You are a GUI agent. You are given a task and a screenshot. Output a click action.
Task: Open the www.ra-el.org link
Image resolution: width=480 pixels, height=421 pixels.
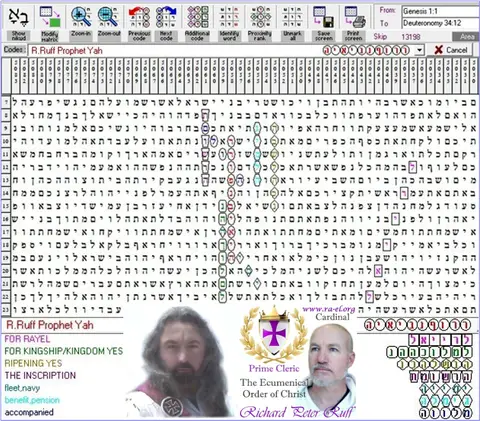[x=328, y=309]
